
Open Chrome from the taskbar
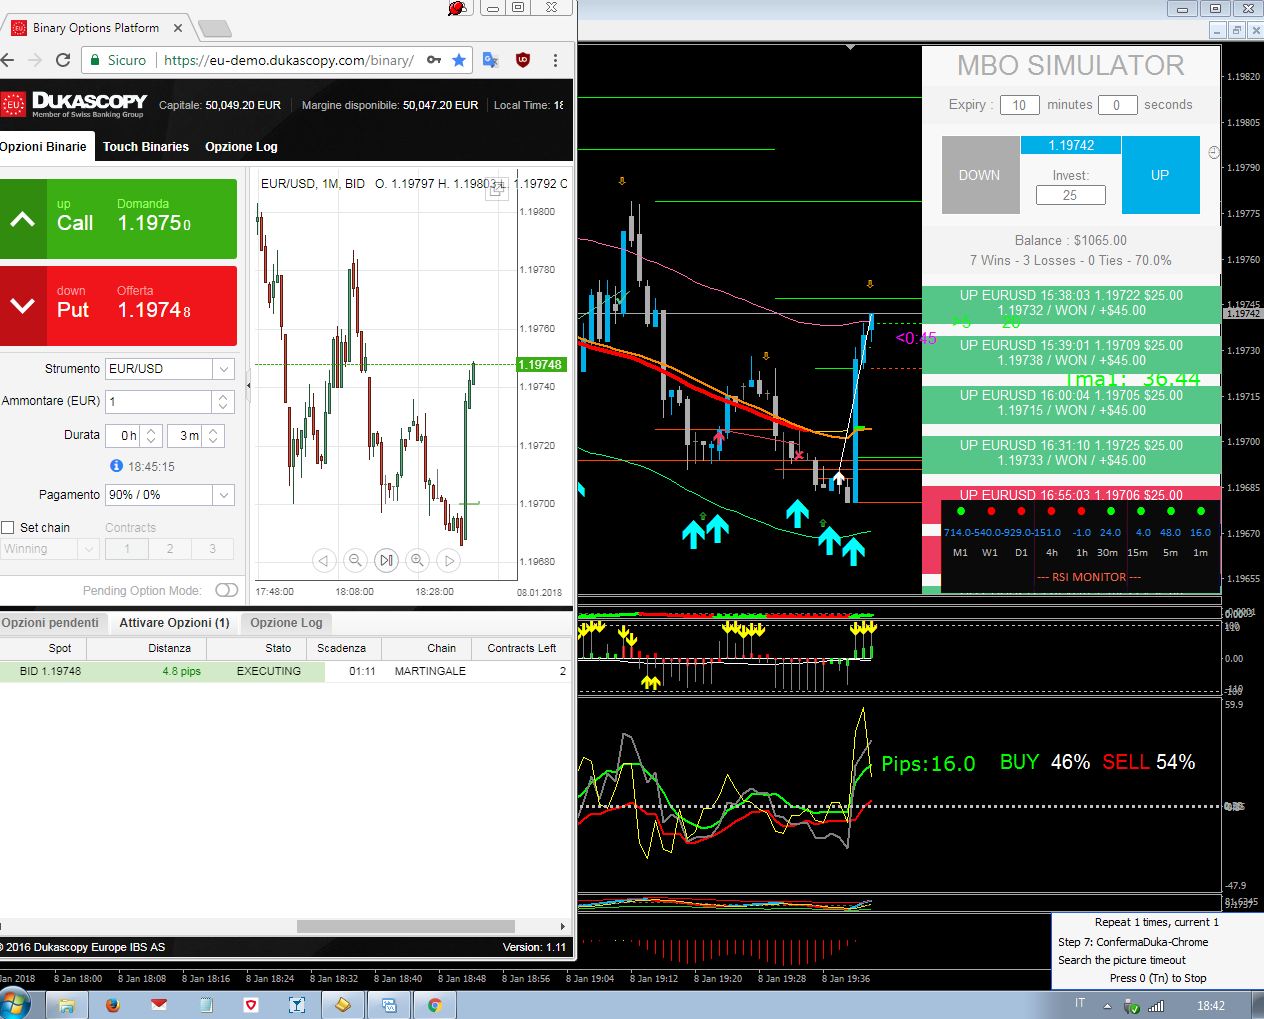click(435, 1005)
